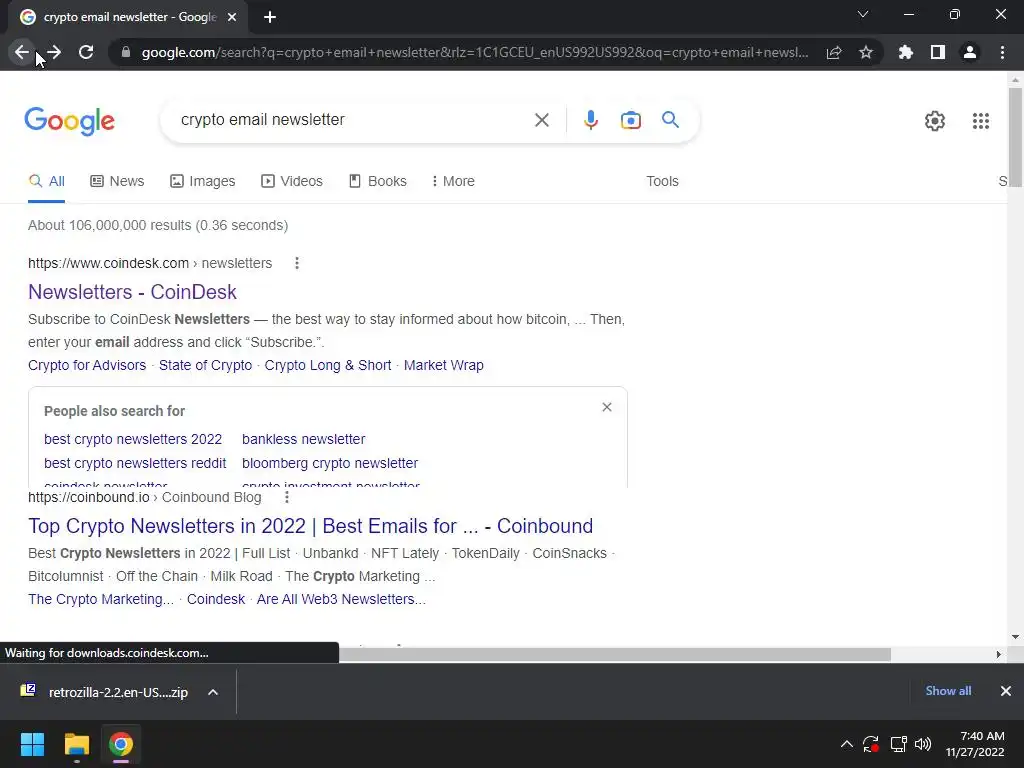Open File Explorer from the taskbar
Screen dimensions: 1024x768
click(x=76, y=744)
